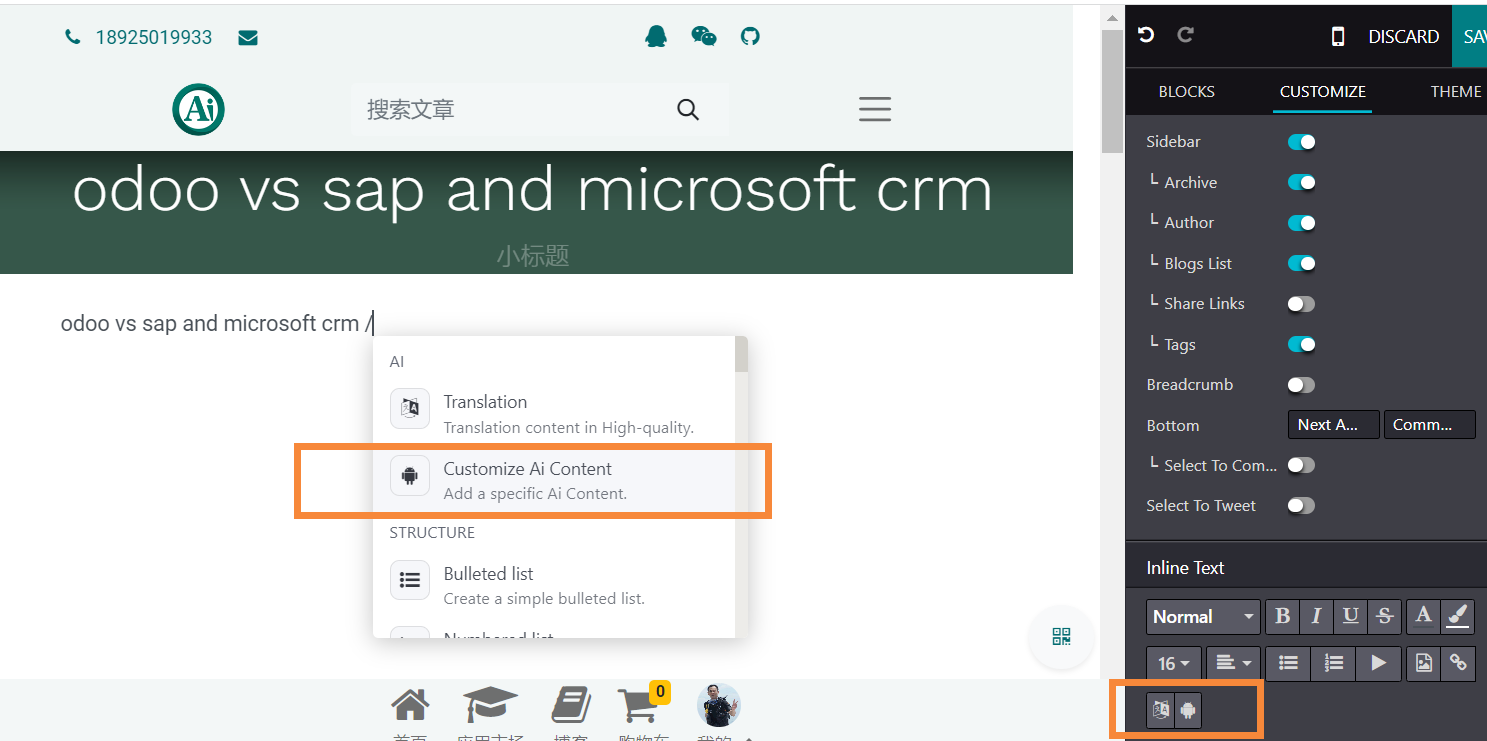Viewport: 1487px width, 741px height.
Task: Toggle mobile preview phone icon
Action: coord(1338,37)
